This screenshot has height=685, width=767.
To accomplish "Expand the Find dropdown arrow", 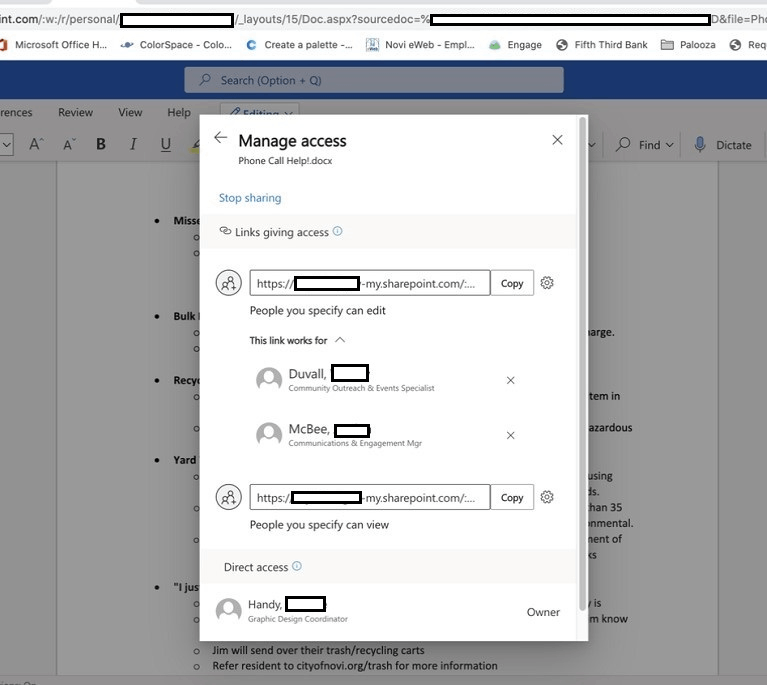I will click(x=670, y=145).
